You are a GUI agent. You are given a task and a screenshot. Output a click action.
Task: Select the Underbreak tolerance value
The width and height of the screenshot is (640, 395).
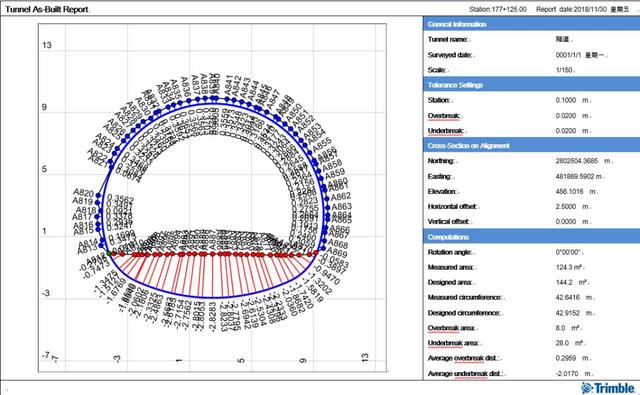tap(566, 131)
